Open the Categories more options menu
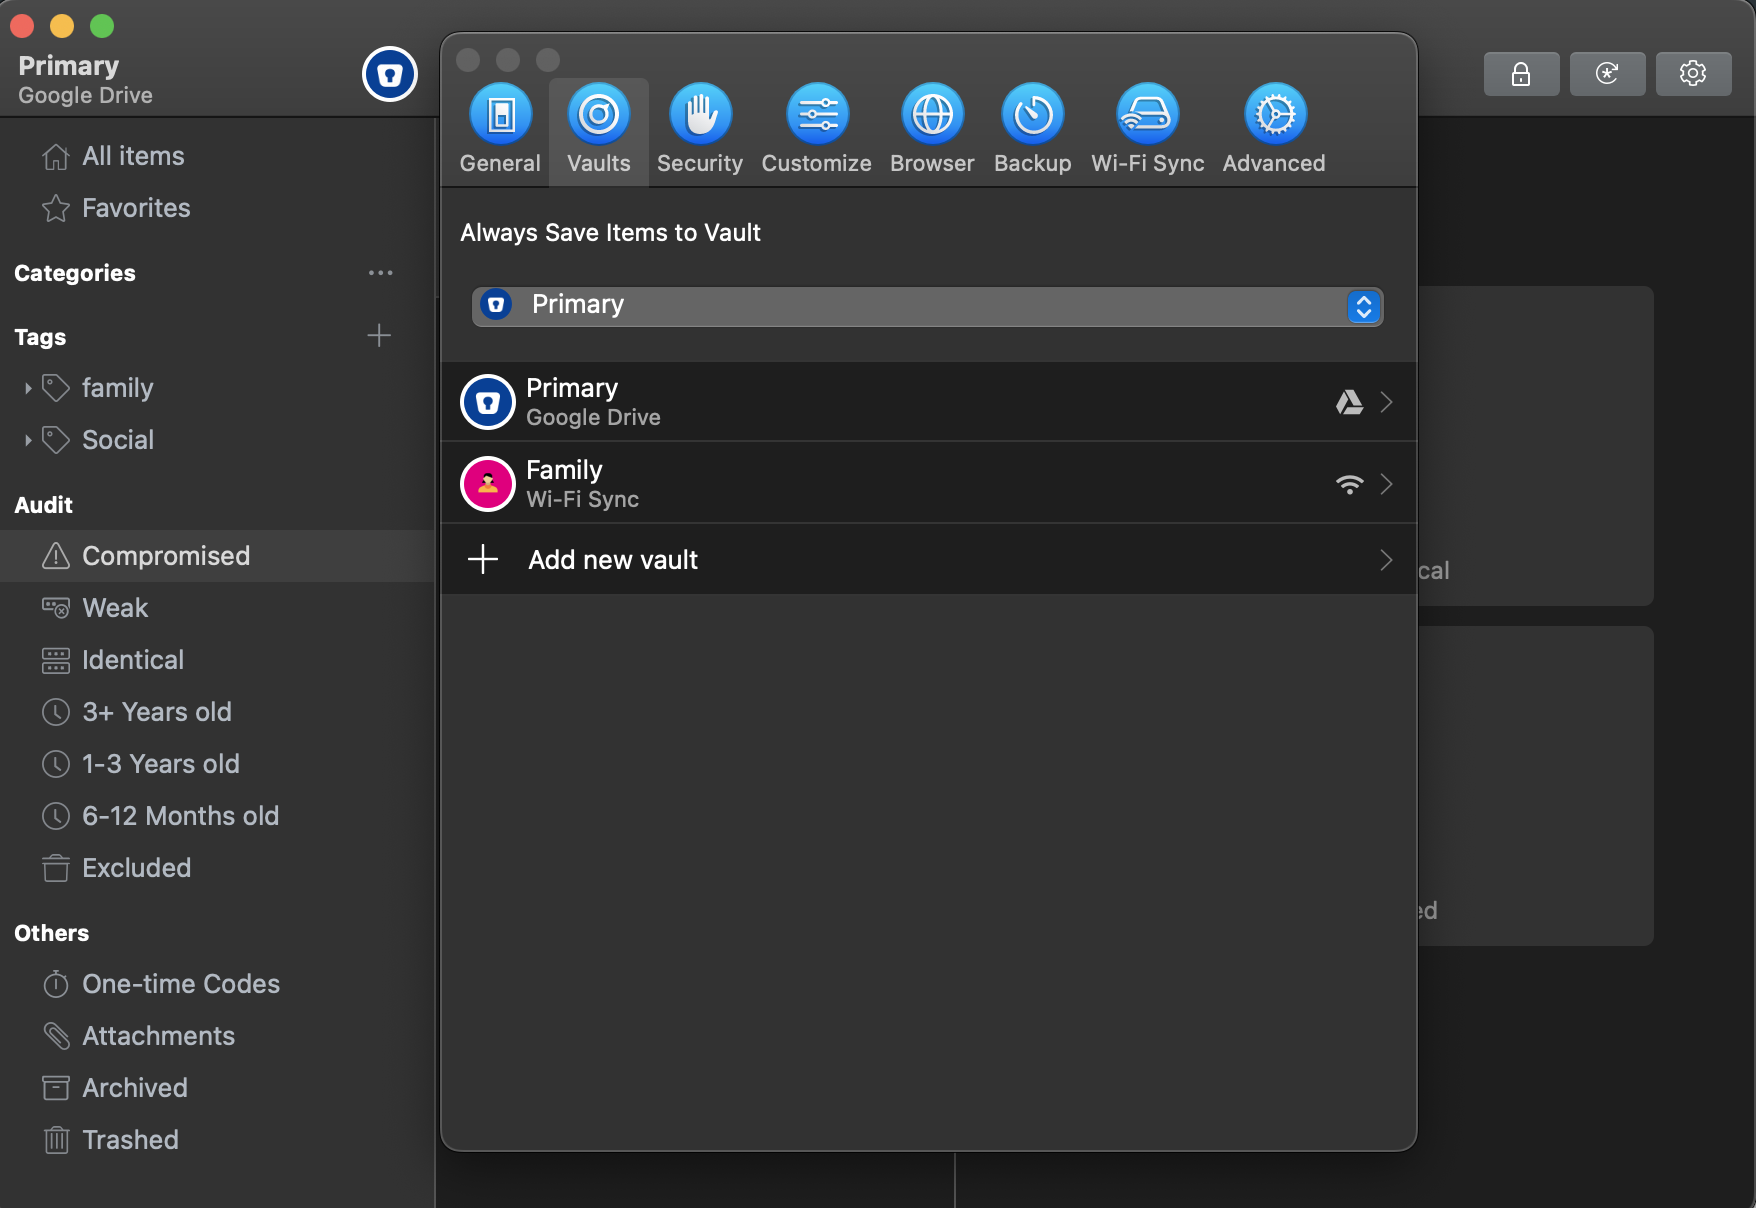Image resolution: width=1756 pixels, height=1208 pixels. (380, 273)
